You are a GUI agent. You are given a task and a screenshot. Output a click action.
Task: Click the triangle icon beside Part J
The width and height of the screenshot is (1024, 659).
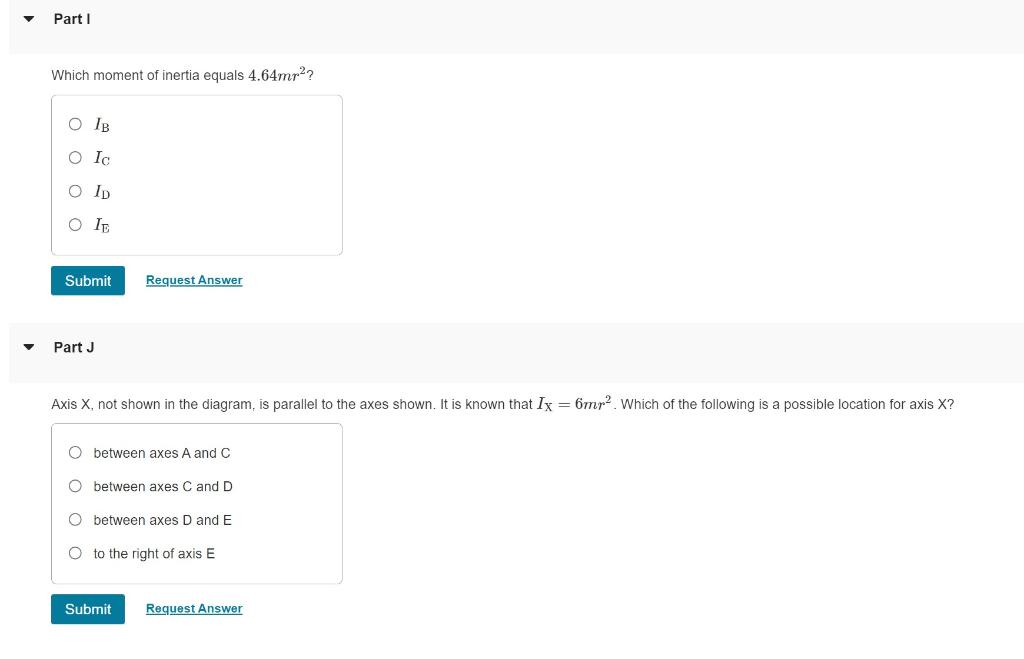coord(28,346)
